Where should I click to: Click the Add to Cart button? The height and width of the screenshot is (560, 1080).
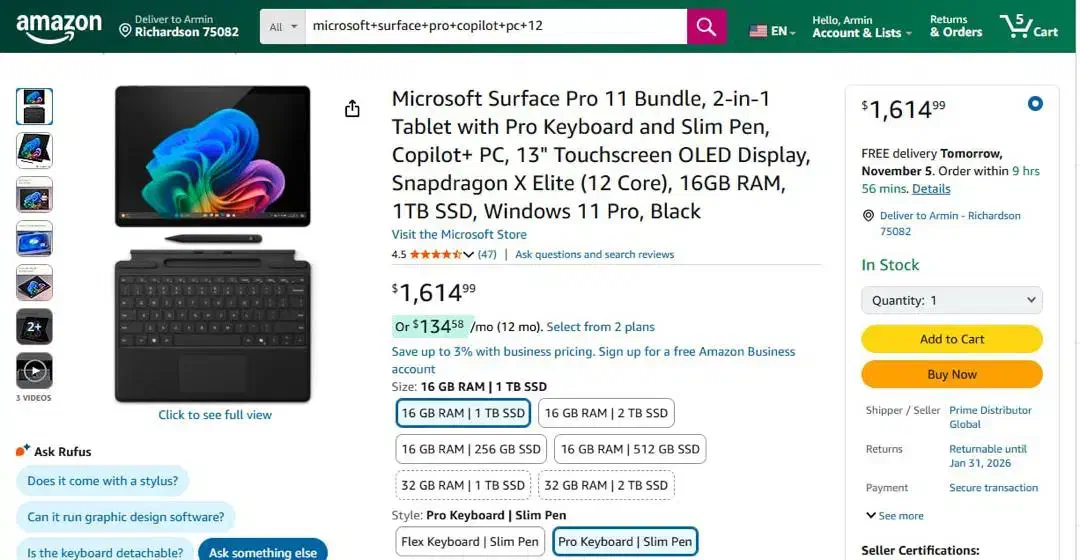click(x=951, y=339)
